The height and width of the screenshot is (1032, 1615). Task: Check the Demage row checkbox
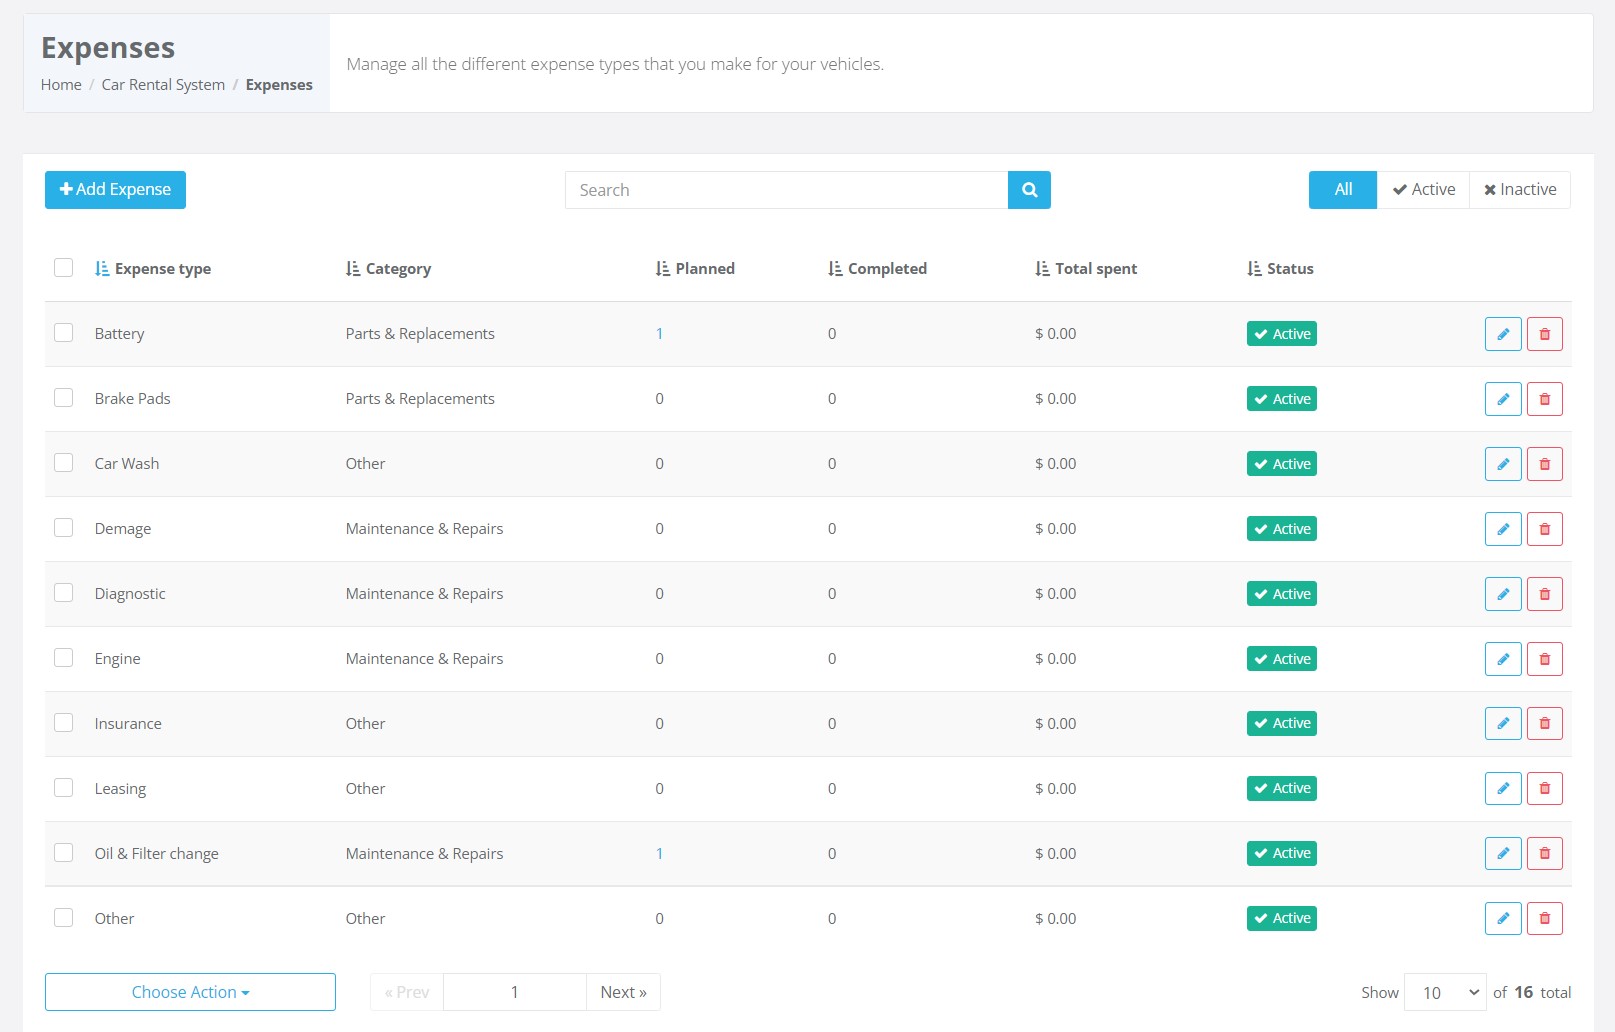[x=63, y=528]
